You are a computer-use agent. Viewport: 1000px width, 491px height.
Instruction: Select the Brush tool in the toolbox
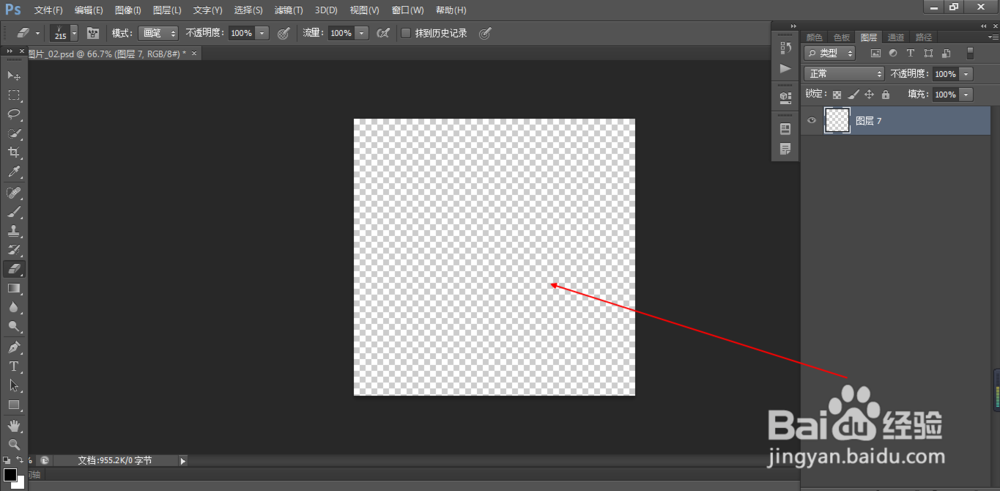pos(14,212)
